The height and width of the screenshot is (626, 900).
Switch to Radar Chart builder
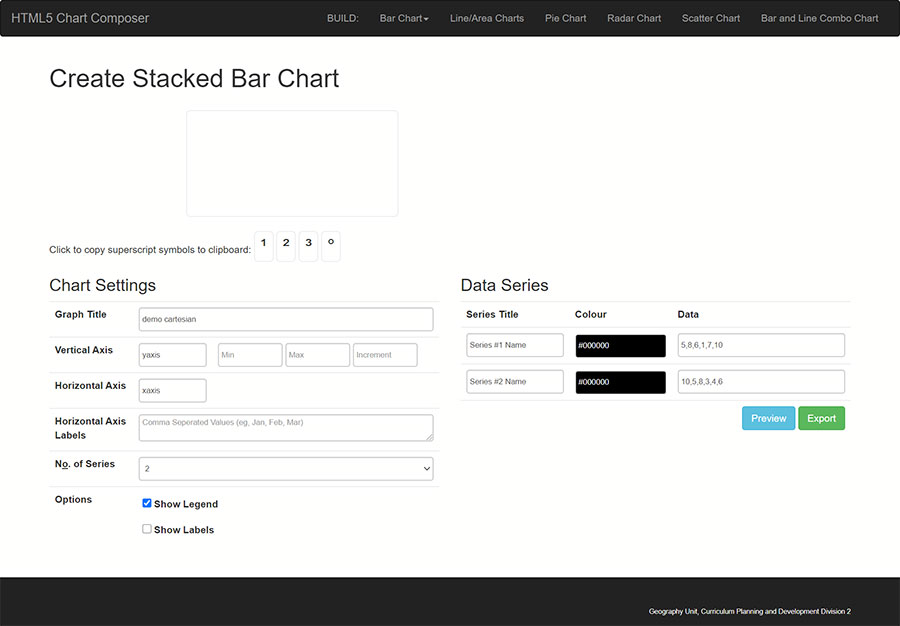click(x=634, y=18)
